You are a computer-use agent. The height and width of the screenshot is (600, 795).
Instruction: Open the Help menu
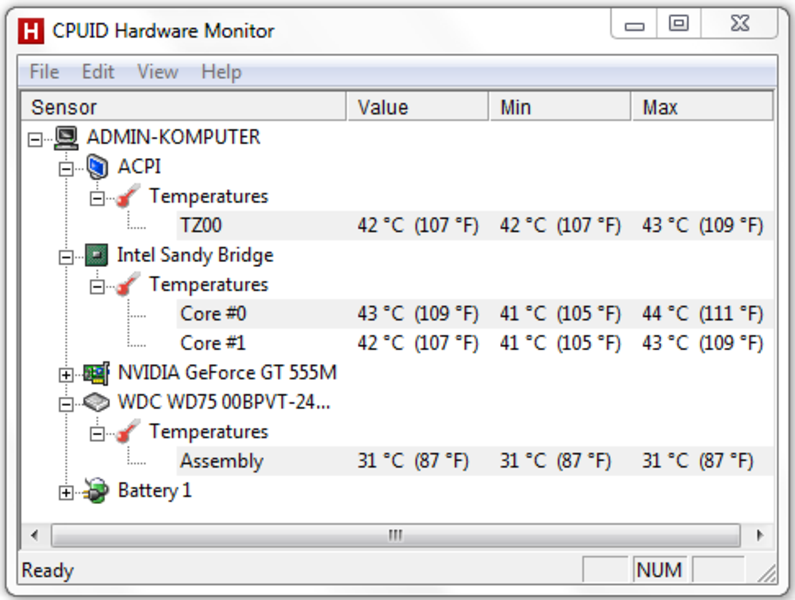pos(221,72)
